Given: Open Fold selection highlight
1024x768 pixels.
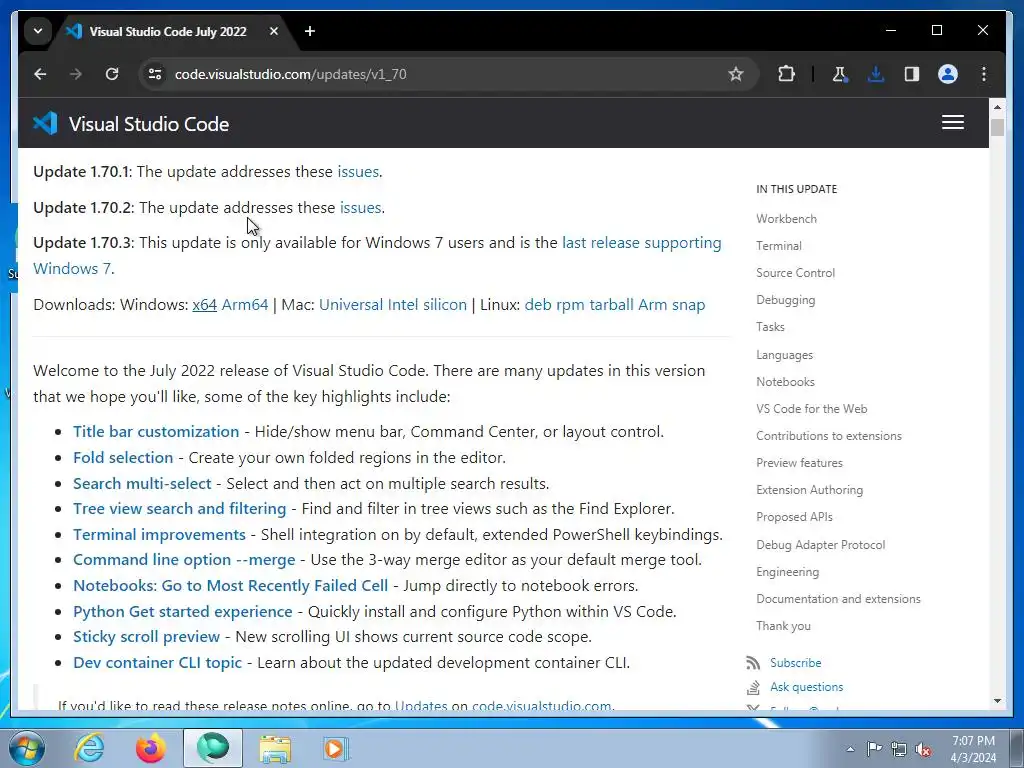Looking at the screenshot, I should click(x=123, y=458).
